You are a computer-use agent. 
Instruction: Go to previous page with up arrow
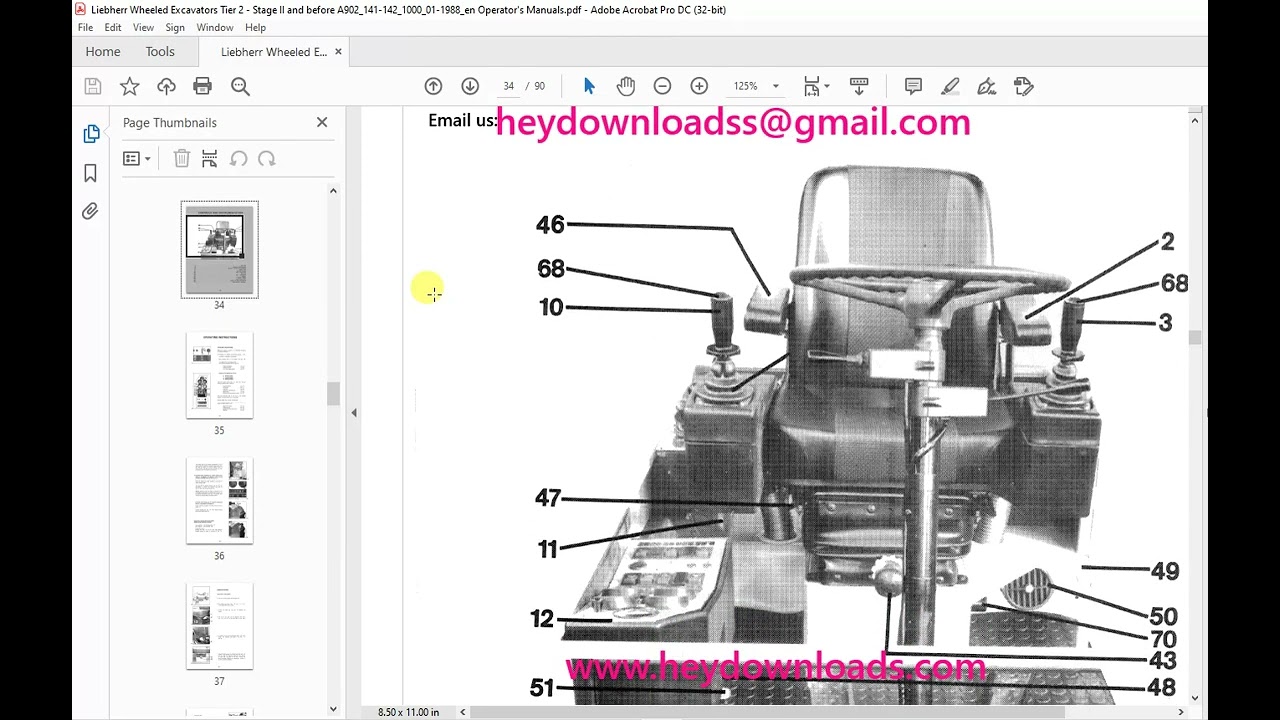coord(433,86)
